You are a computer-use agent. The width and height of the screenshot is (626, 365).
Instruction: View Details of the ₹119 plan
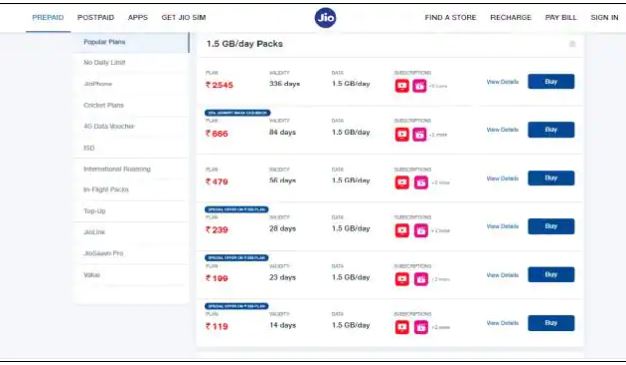pyautogui.click(x=503, y=323)
